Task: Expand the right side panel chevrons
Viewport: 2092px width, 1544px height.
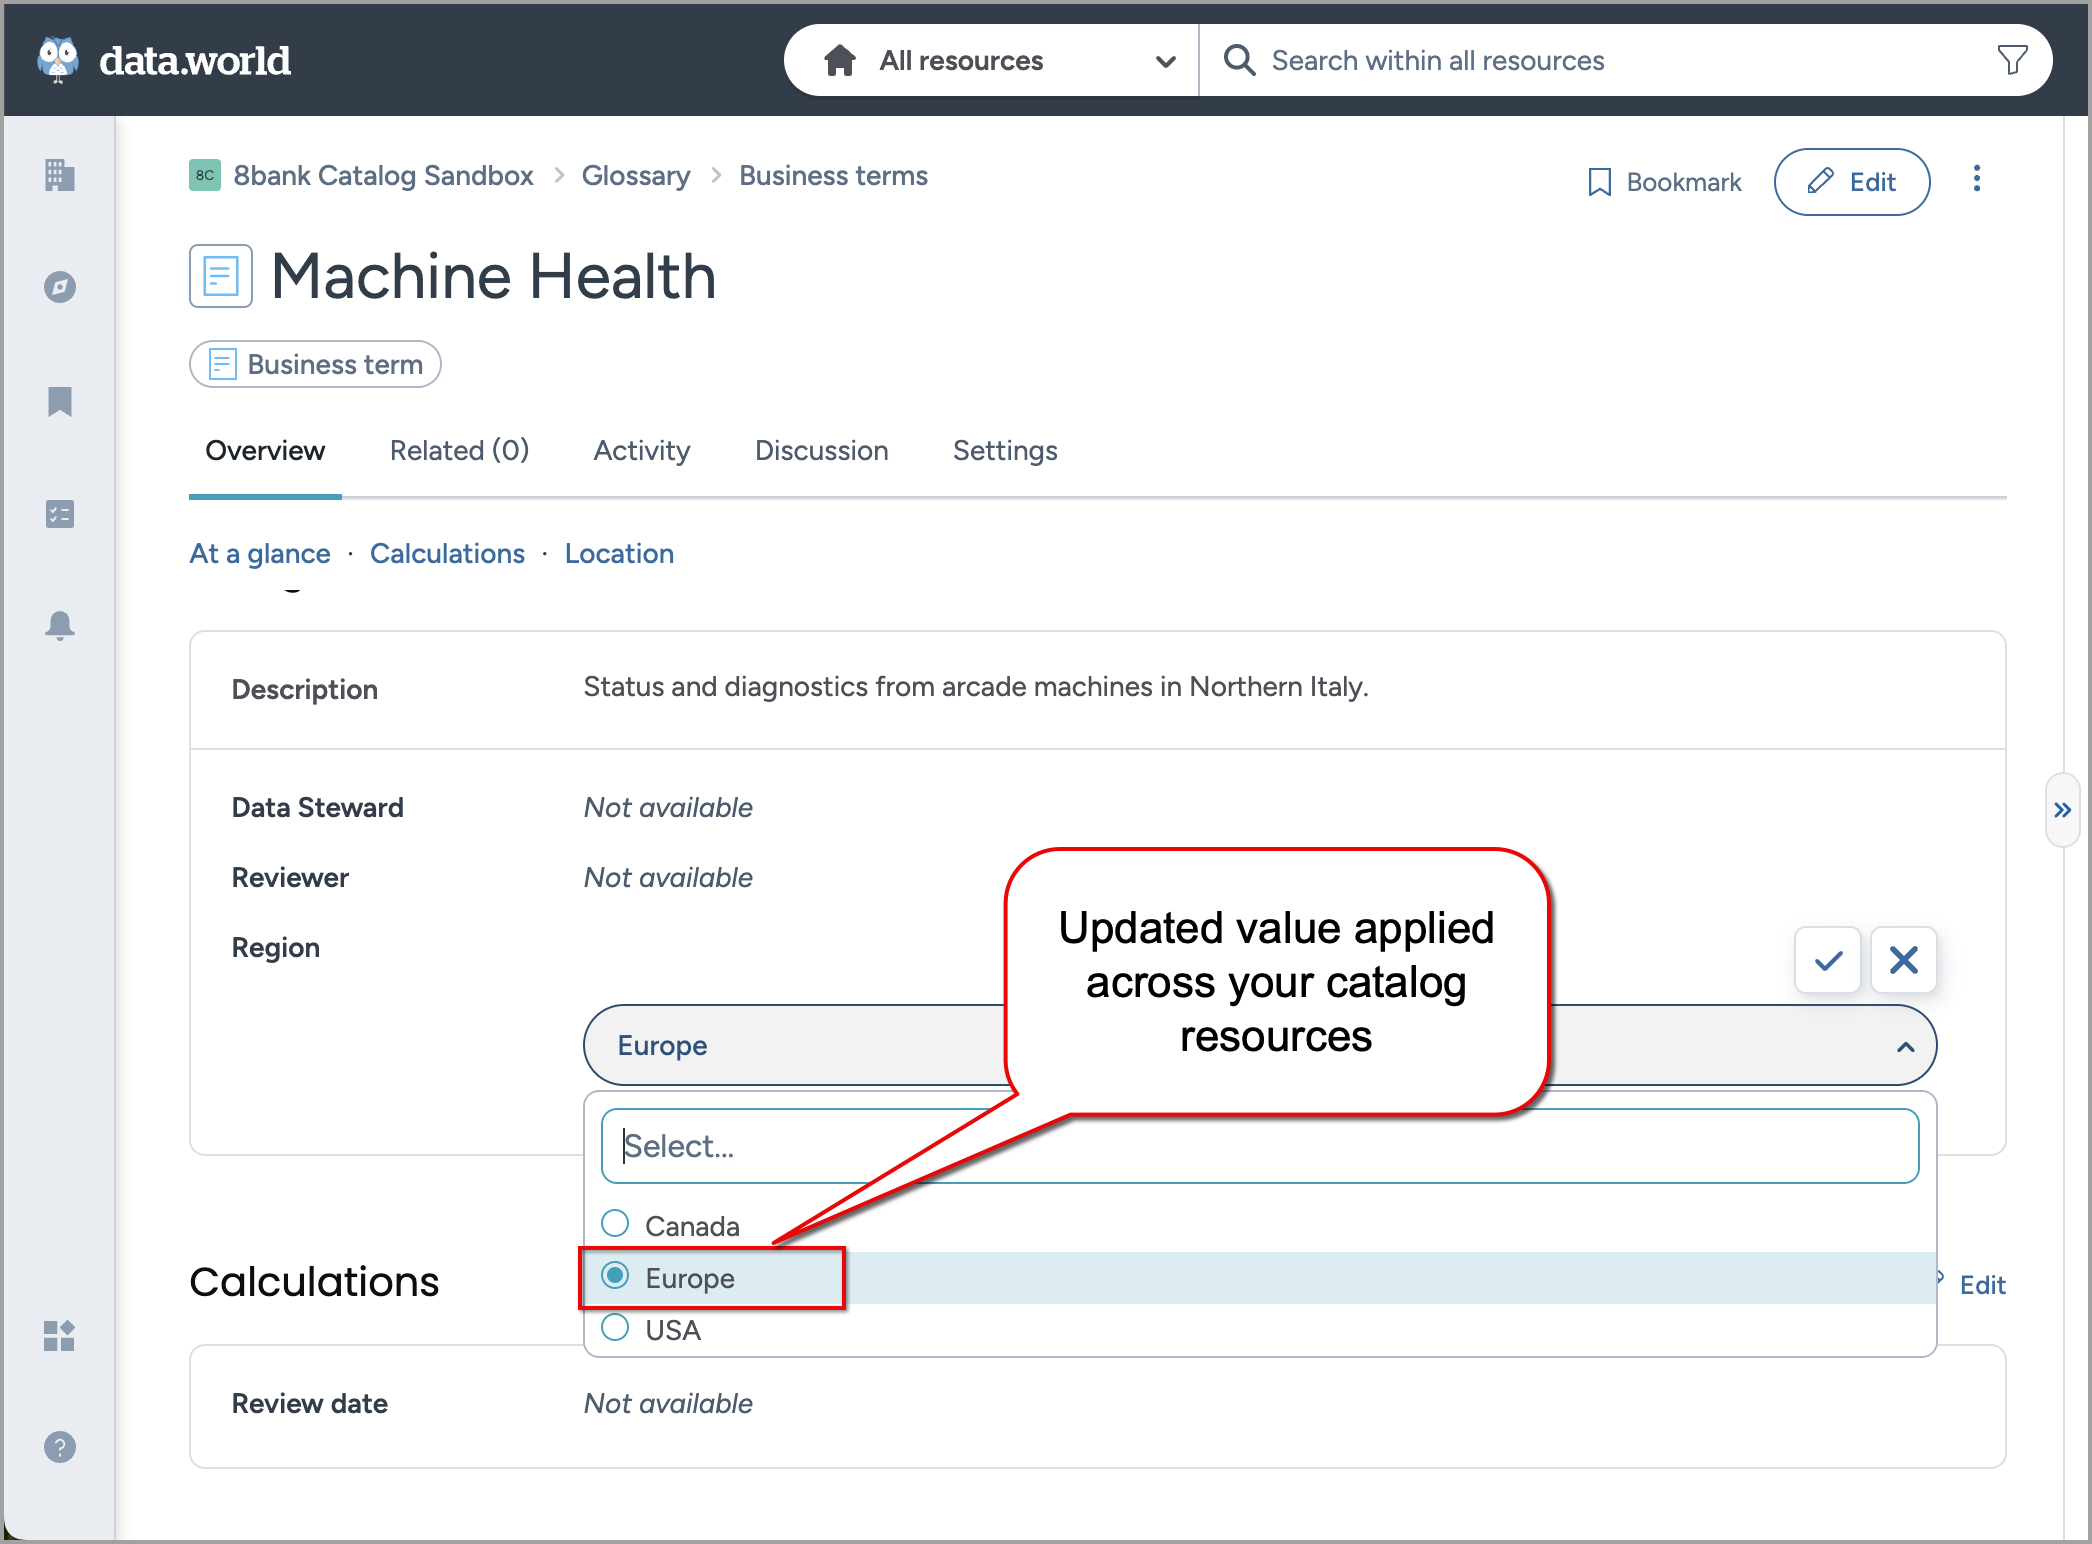Action: click(2062, 810)
